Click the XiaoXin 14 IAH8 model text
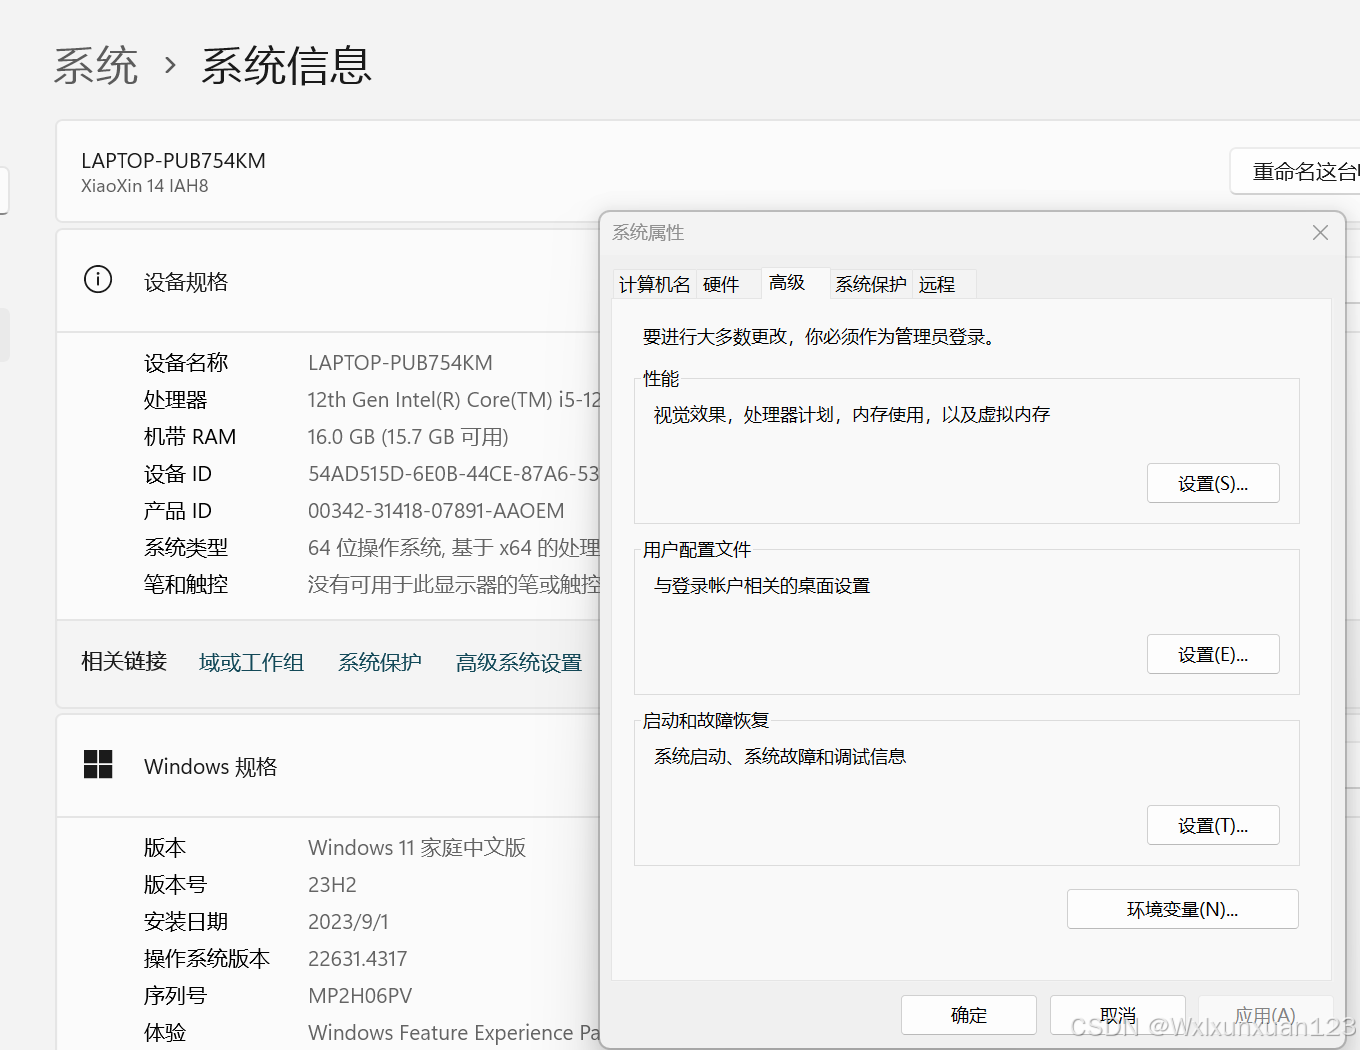This screenshot has height=1050, width=1360. [145, 186]
